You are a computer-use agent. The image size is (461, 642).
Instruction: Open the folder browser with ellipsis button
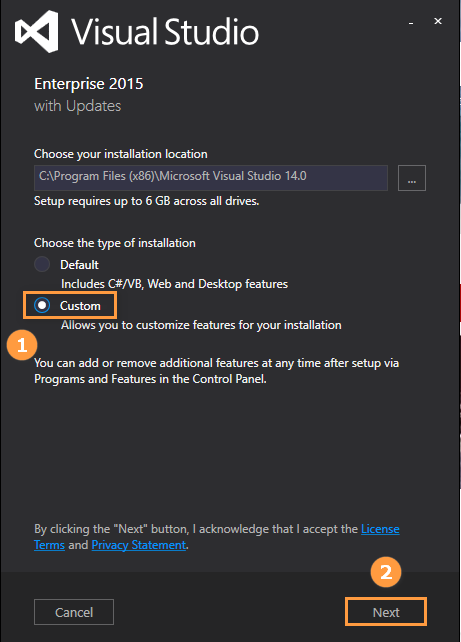pyautogui.click(x=411, y=178)
